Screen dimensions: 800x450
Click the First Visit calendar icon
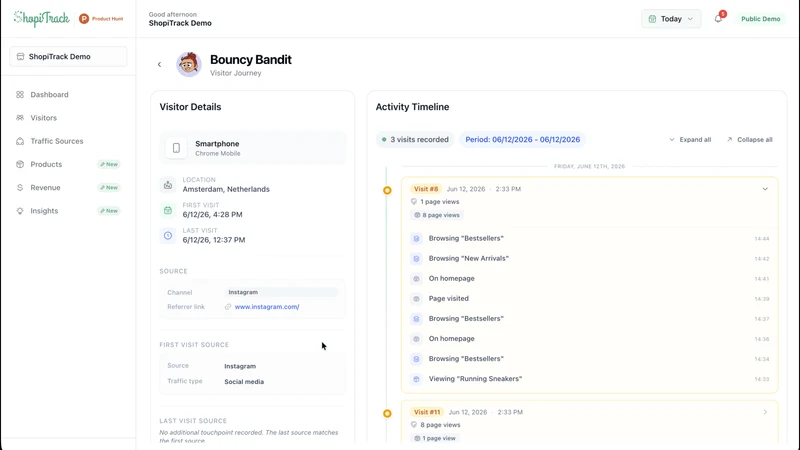tap(168, 210)
